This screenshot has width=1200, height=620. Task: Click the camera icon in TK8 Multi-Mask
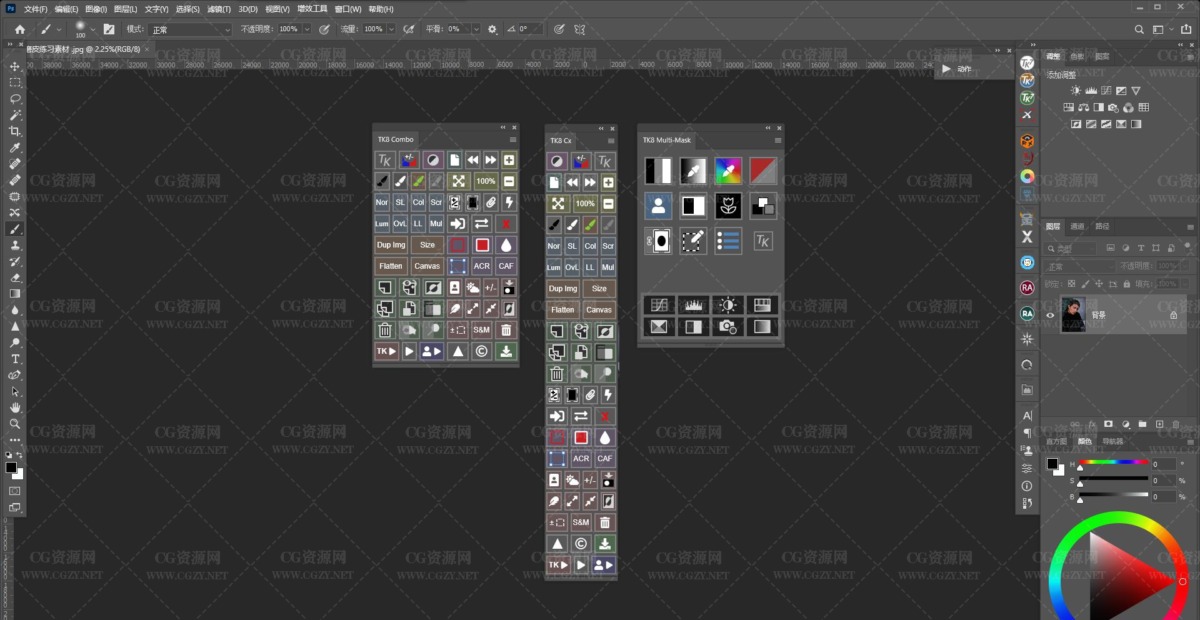point(728,326)
